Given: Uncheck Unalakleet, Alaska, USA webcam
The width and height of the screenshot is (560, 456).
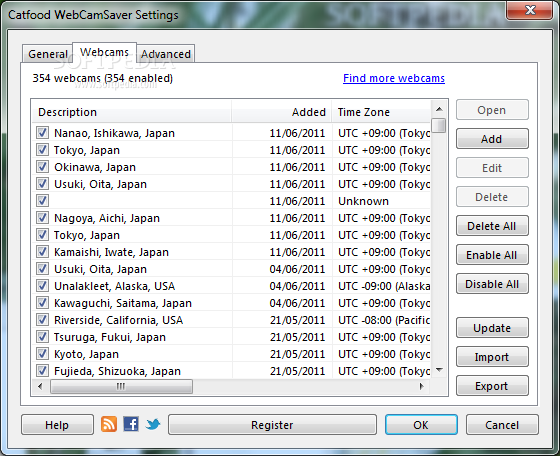Looking at the screenshot, I should (42, 286).
